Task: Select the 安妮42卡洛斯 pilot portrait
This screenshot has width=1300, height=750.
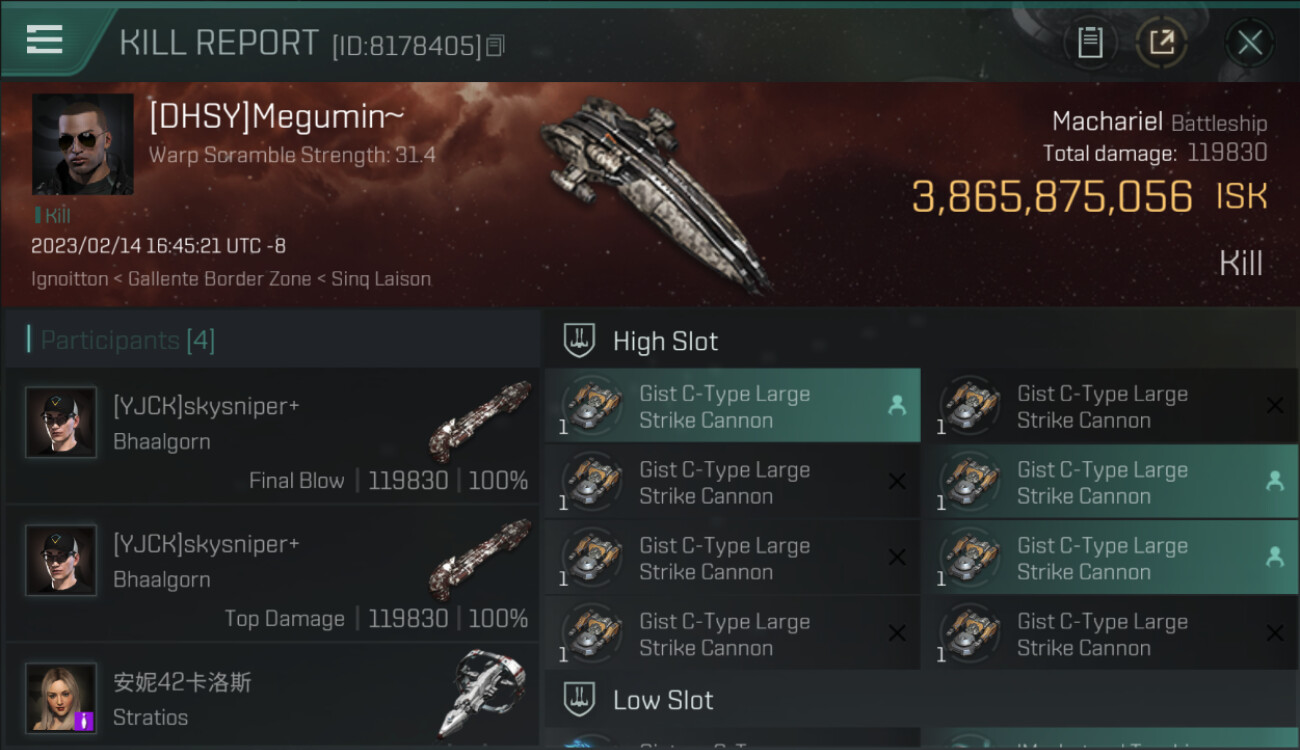Action: tap(61, 697)
